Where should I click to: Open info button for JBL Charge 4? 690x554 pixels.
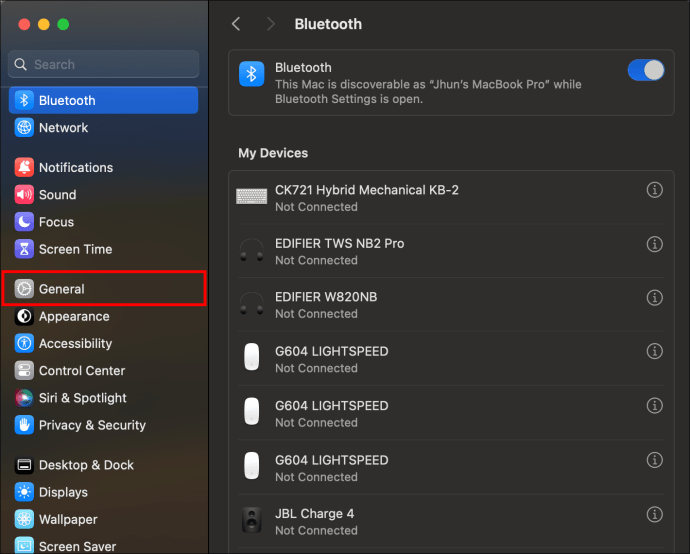click(x=655, y=514)
